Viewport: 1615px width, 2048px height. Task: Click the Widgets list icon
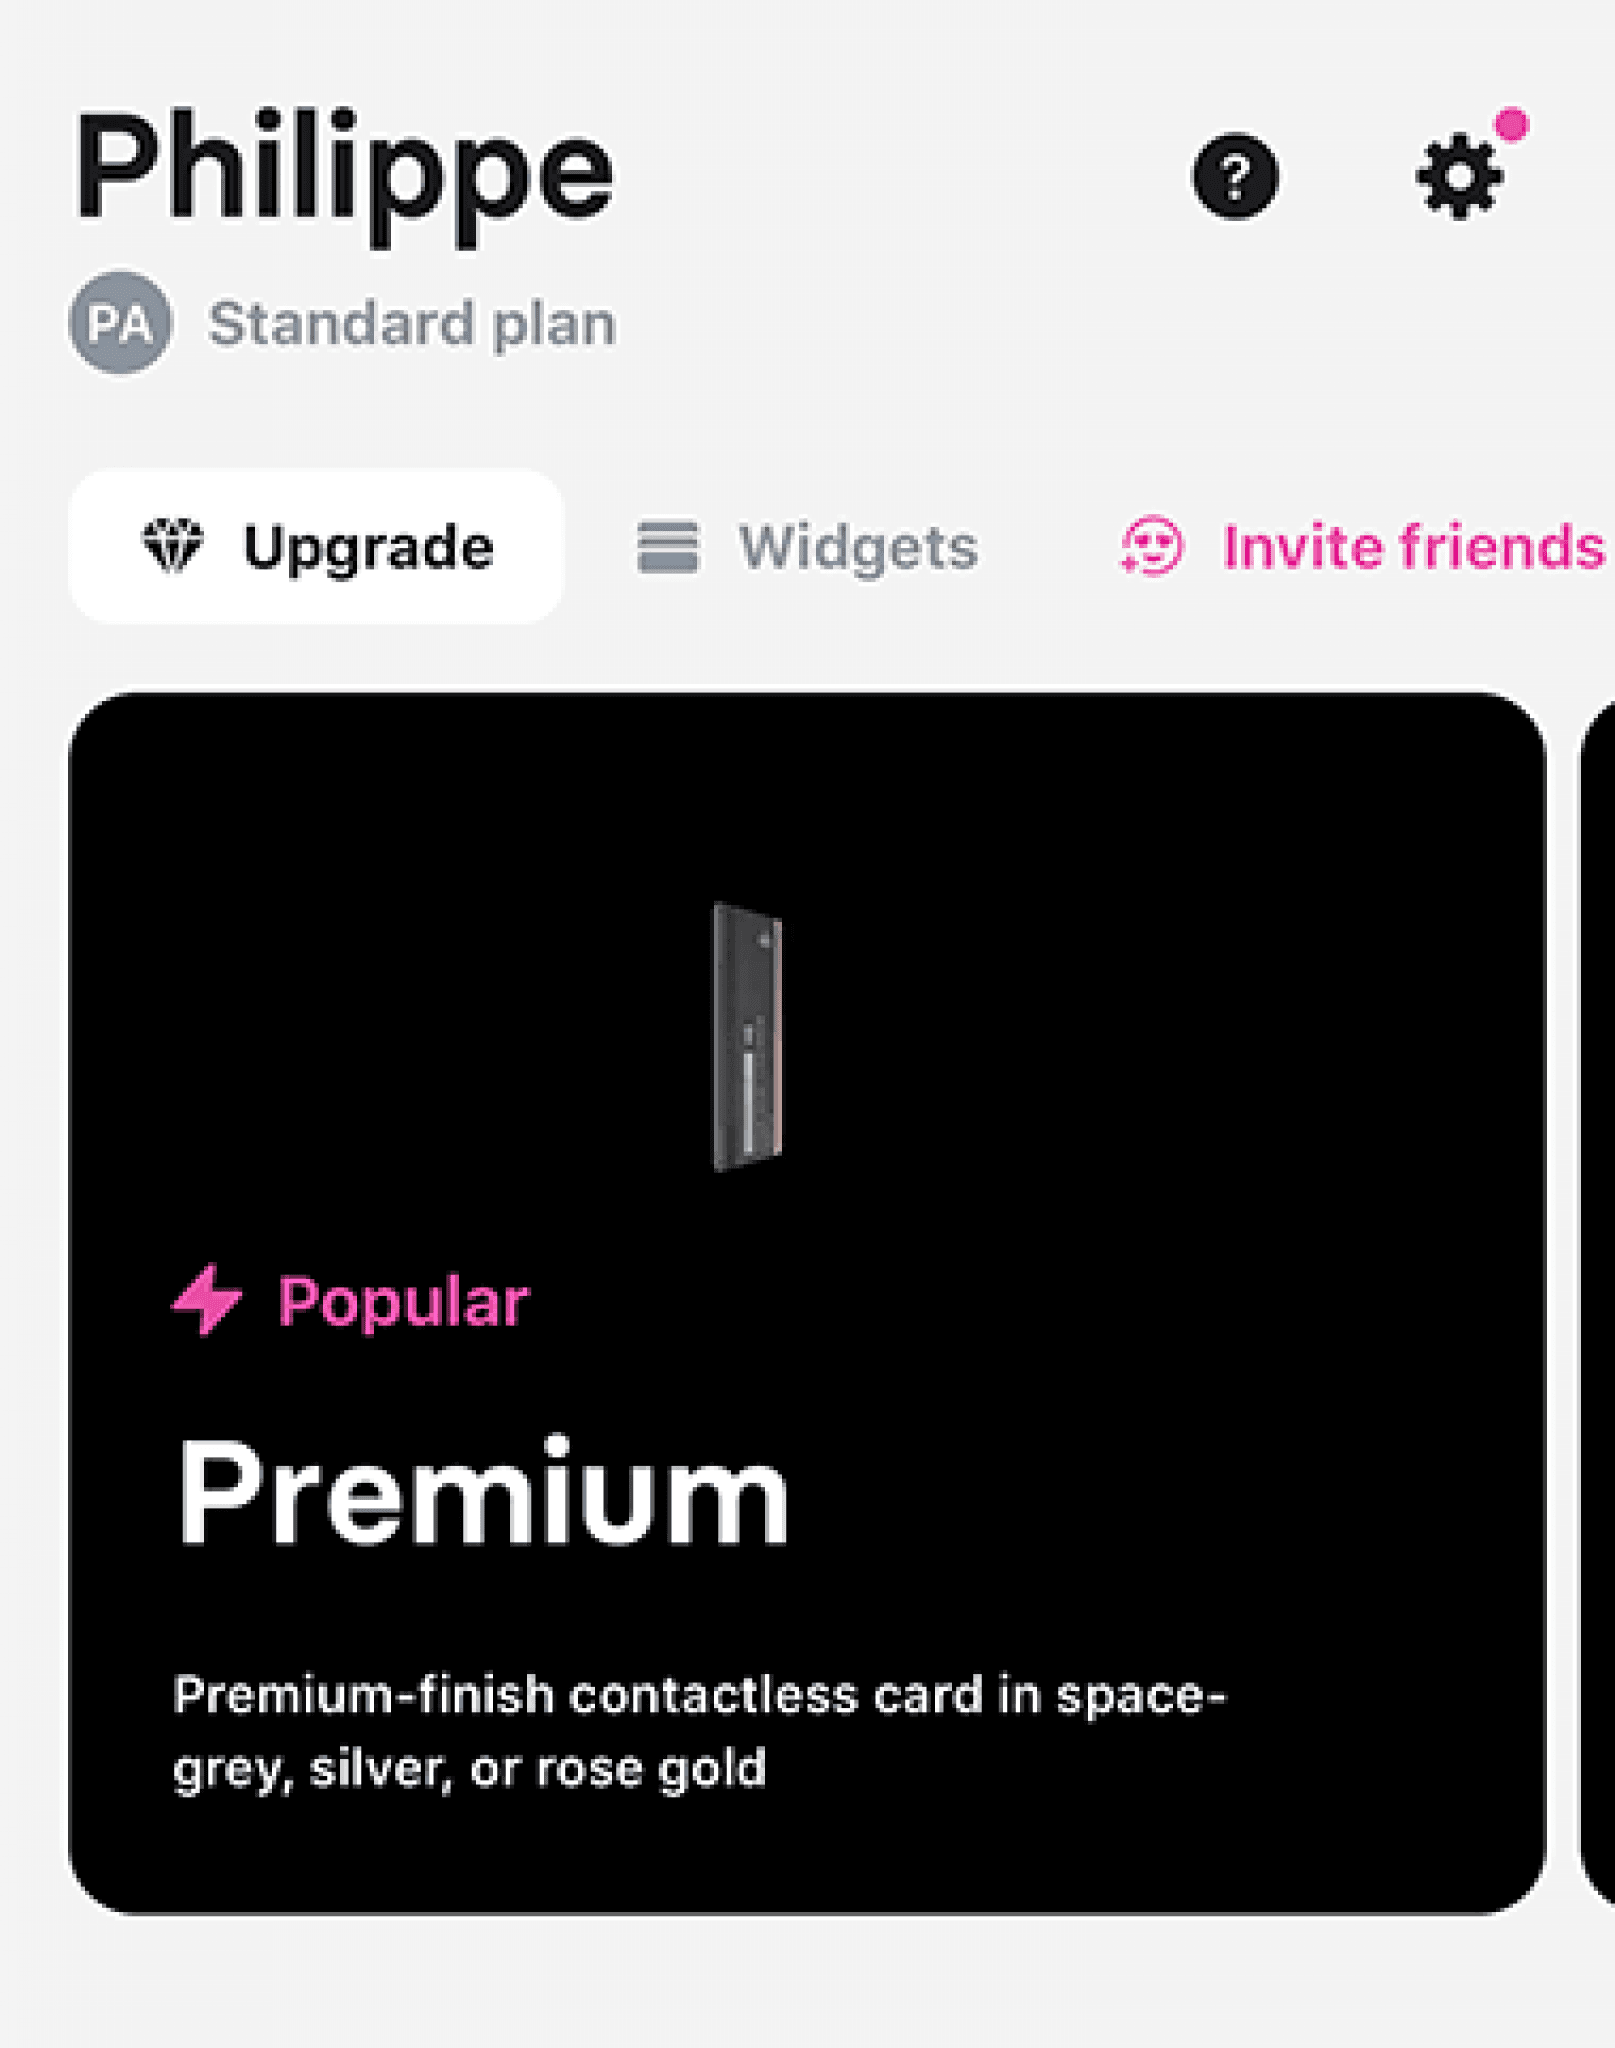(666, 545)
